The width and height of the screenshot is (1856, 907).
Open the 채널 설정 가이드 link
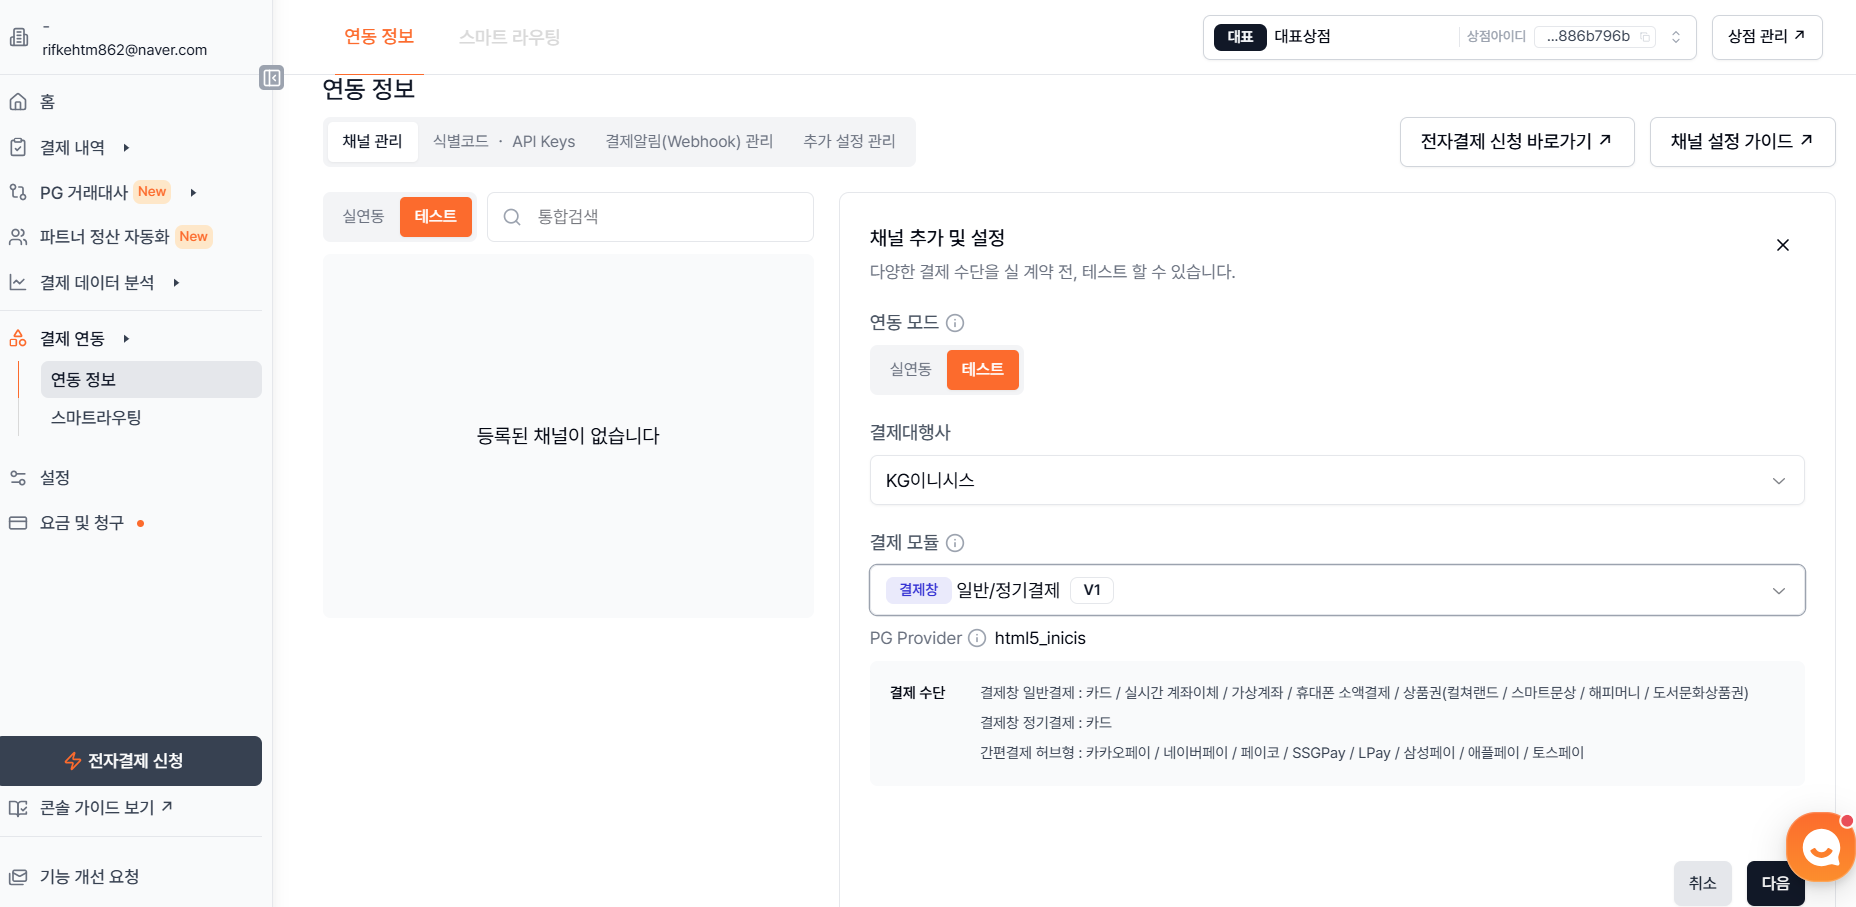tap(1743, 142)
